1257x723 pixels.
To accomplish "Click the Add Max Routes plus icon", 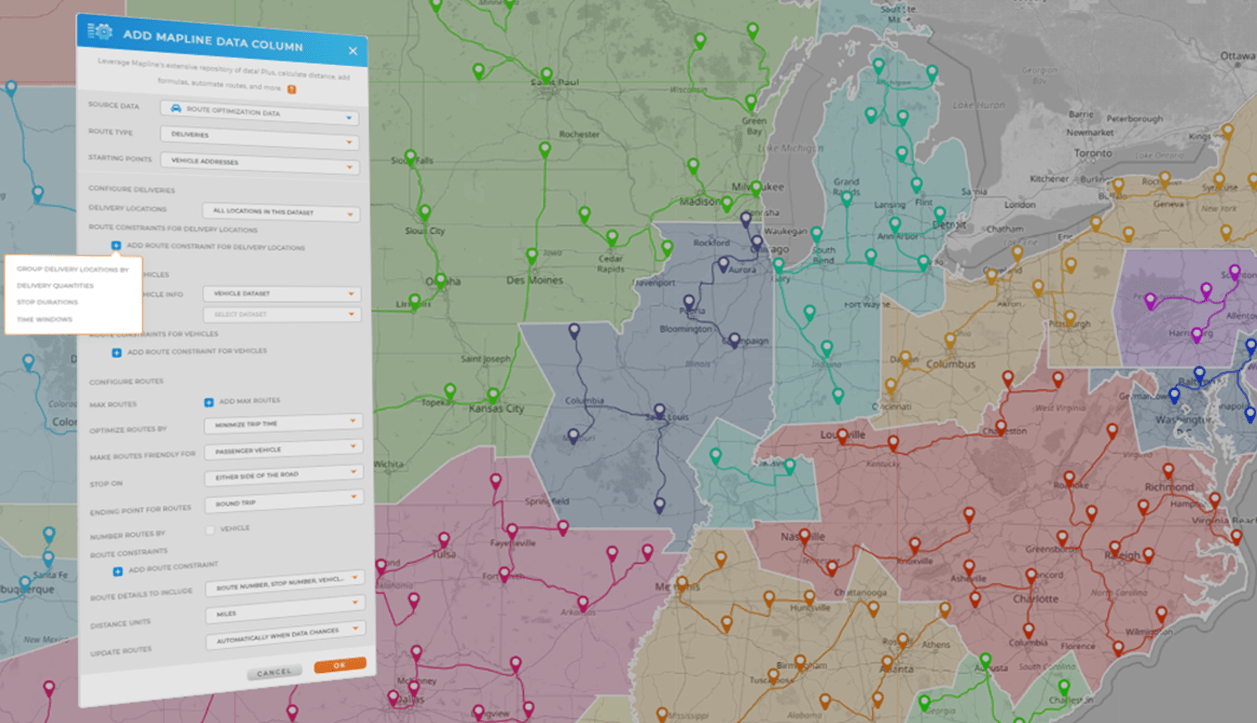I will click(x=209, y=402).
